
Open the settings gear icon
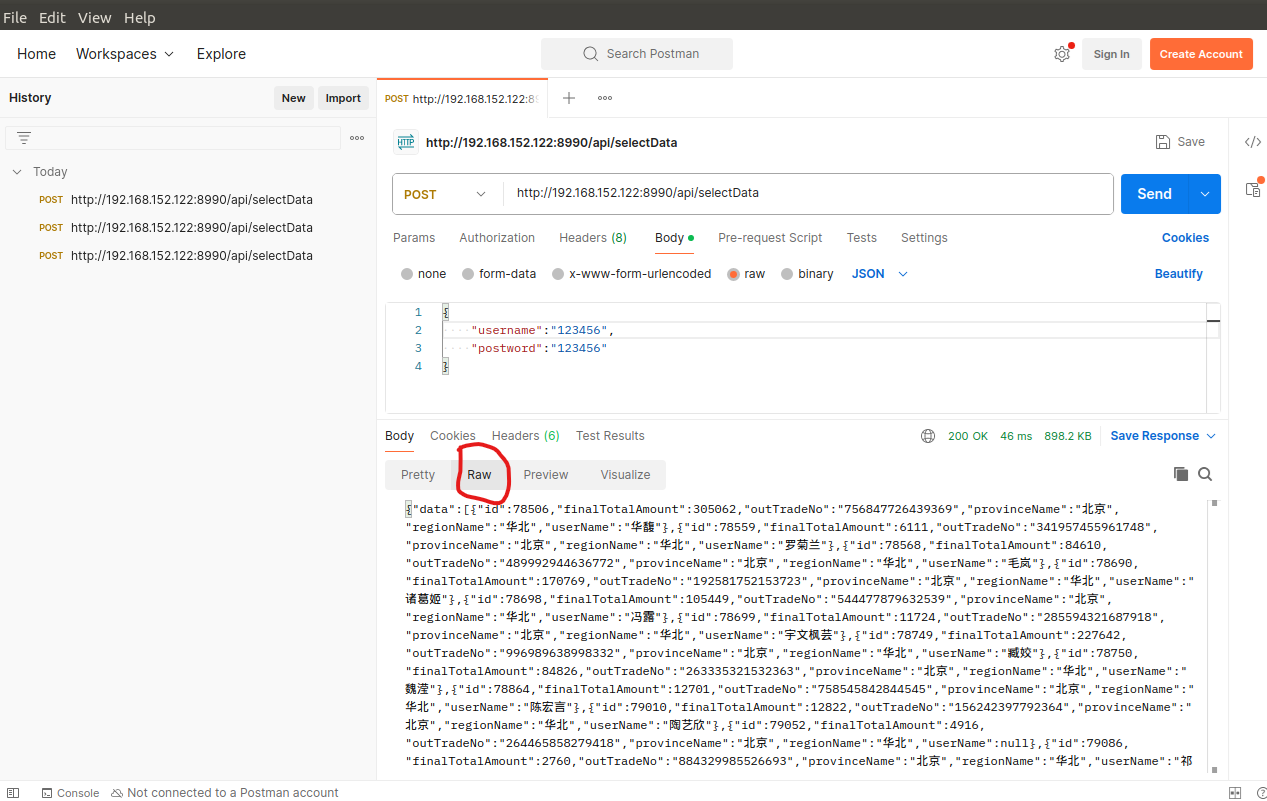(x=1062, y=54)
